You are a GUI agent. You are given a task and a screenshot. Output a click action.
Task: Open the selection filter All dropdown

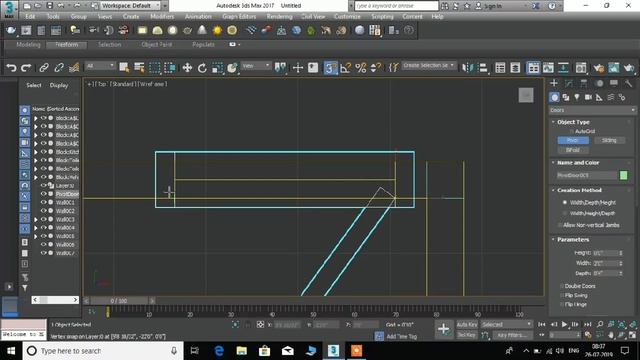[x=100, y=66]
